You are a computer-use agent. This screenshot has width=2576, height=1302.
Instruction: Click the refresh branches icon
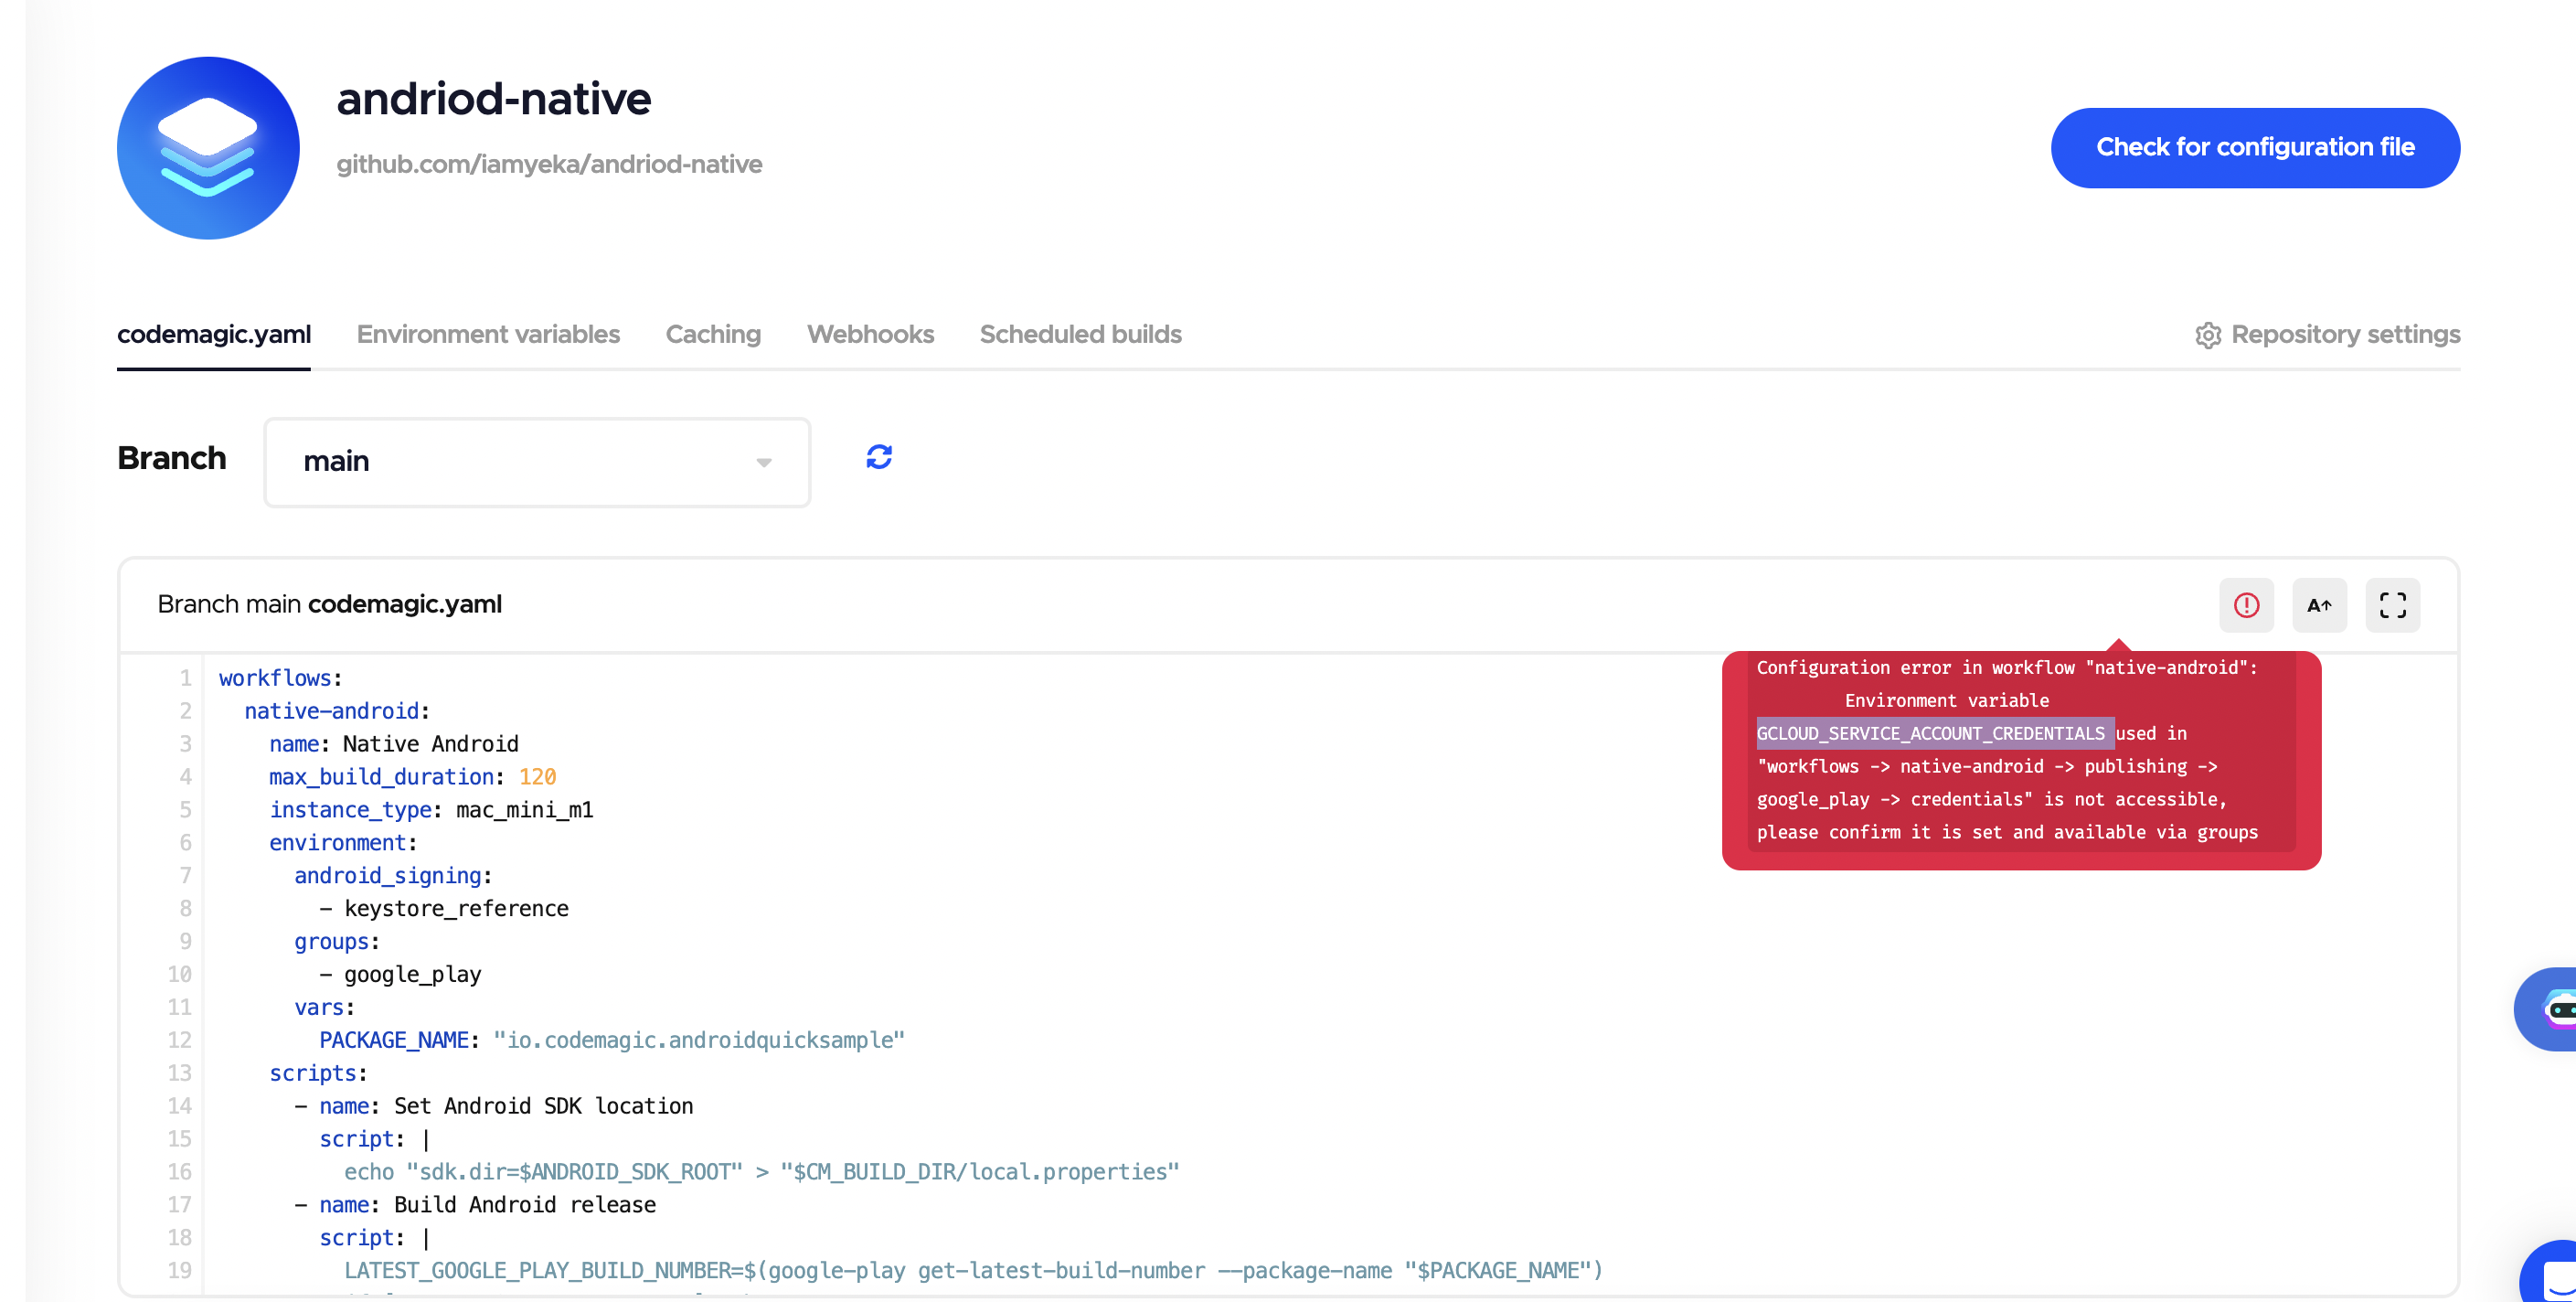[878, 457]
